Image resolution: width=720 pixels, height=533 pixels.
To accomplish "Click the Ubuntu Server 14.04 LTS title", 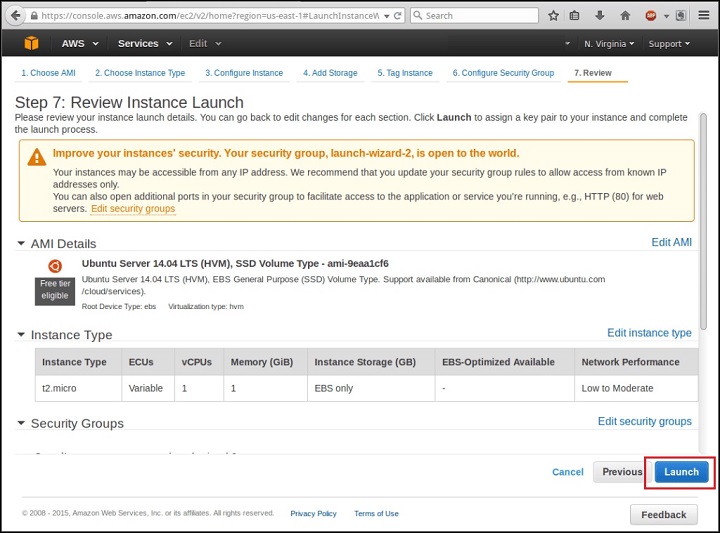I will [x=235, y=264].
